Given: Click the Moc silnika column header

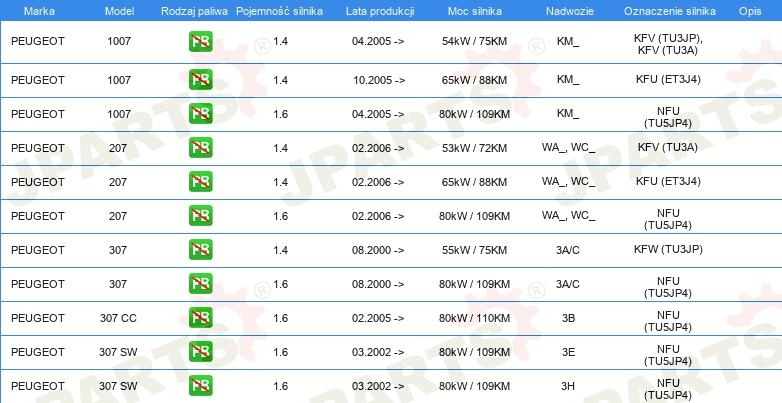Looking at the screenshot, I should (475, 11).
